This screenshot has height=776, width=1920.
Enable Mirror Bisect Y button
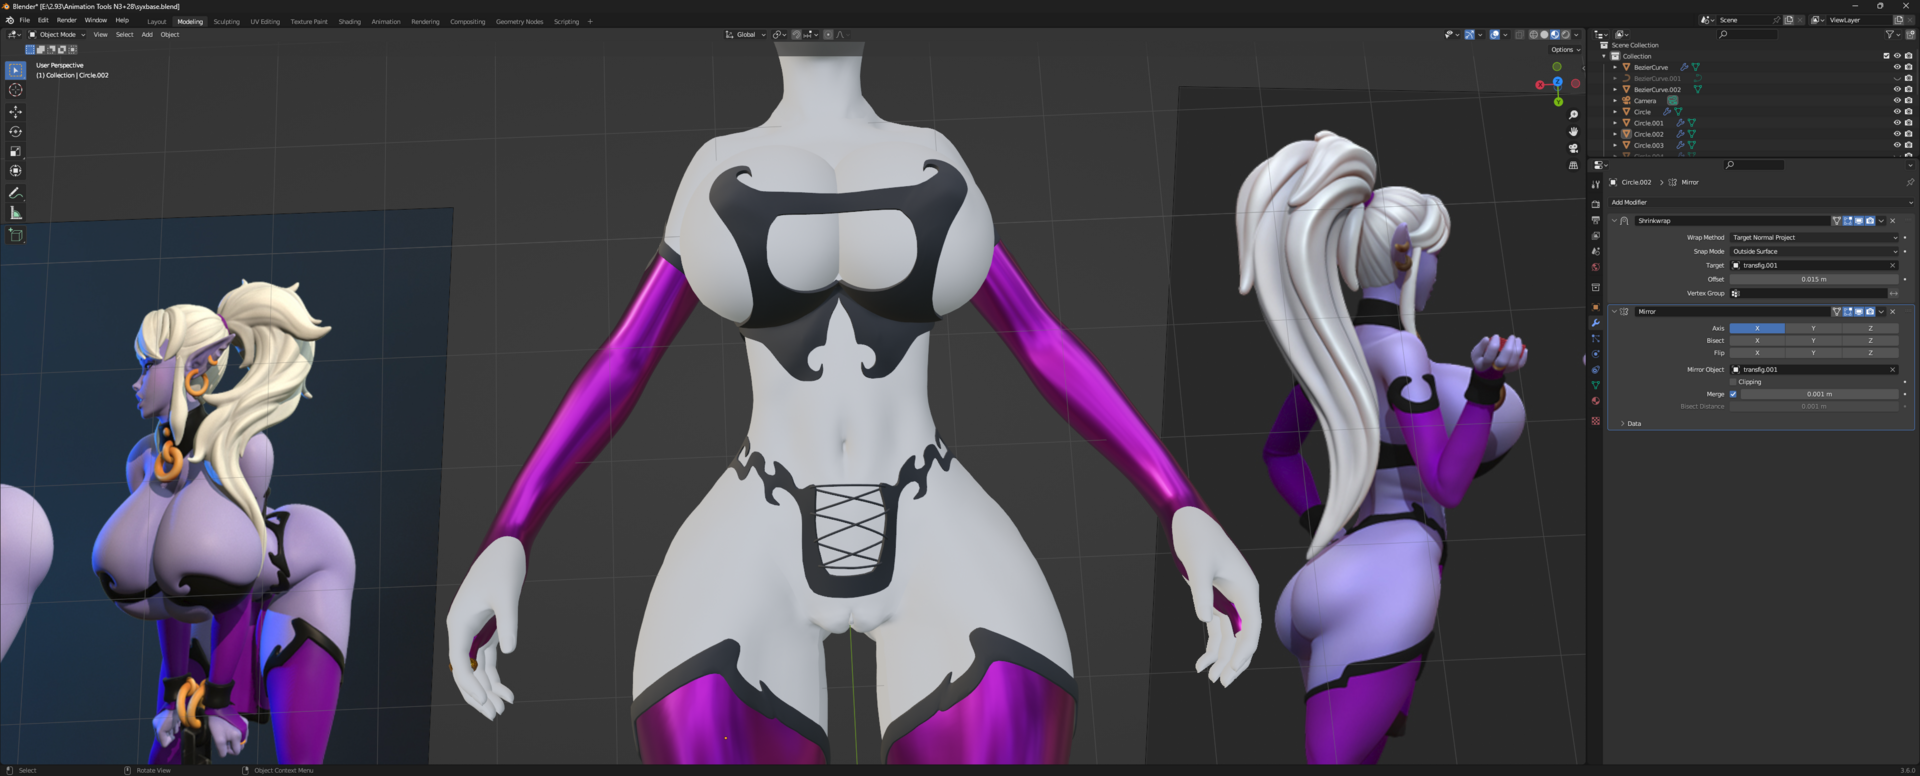pyautogui.click(x=1813, y=340)
